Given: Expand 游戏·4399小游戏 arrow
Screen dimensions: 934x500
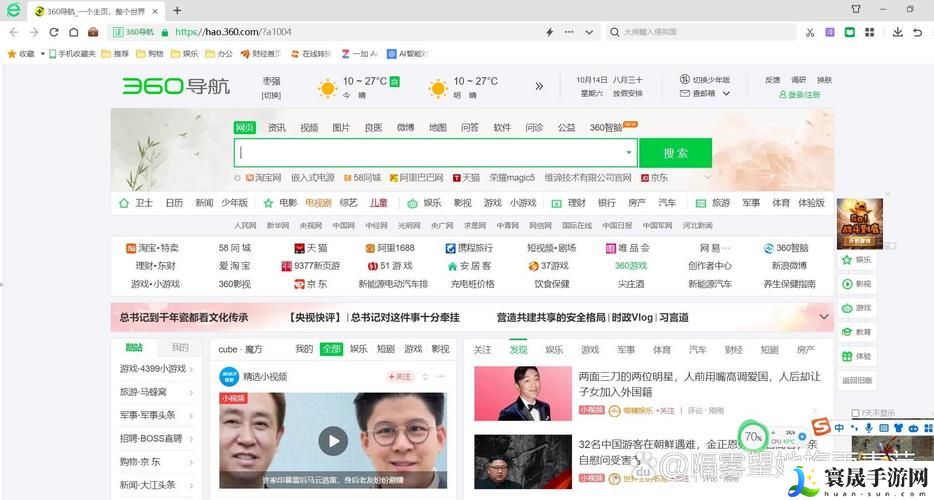Looking at the screenshot, I should click(191, 369).
